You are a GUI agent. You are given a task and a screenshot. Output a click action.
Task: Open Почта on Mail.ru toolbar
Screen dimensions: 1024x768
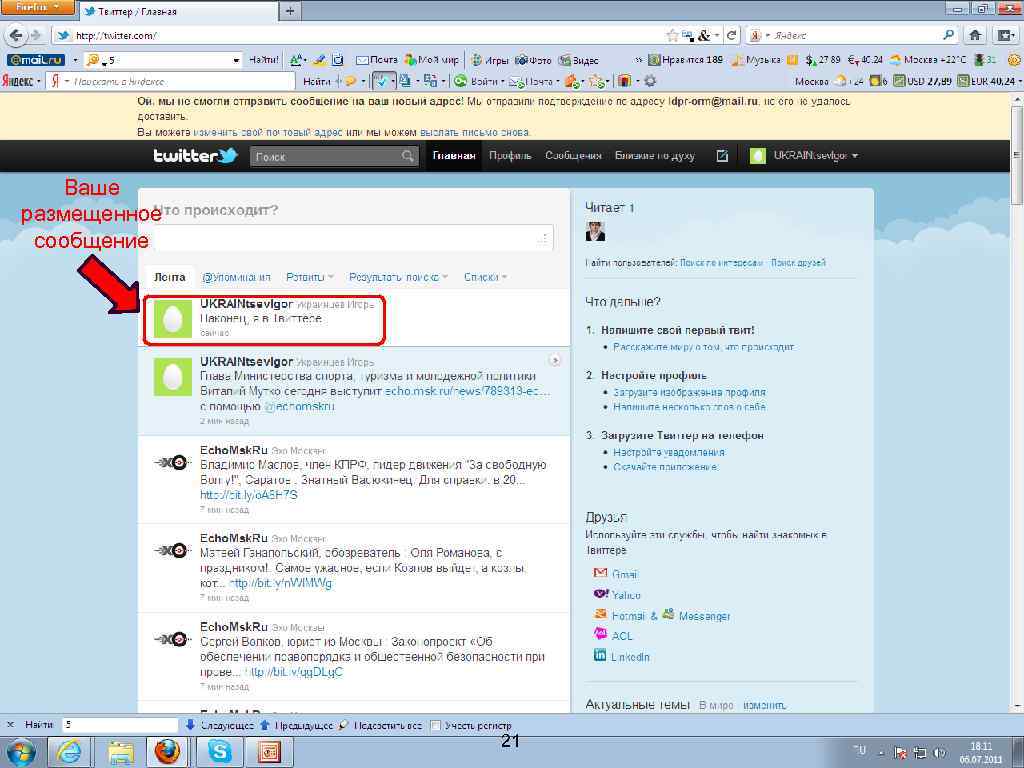tap(377, 60)
